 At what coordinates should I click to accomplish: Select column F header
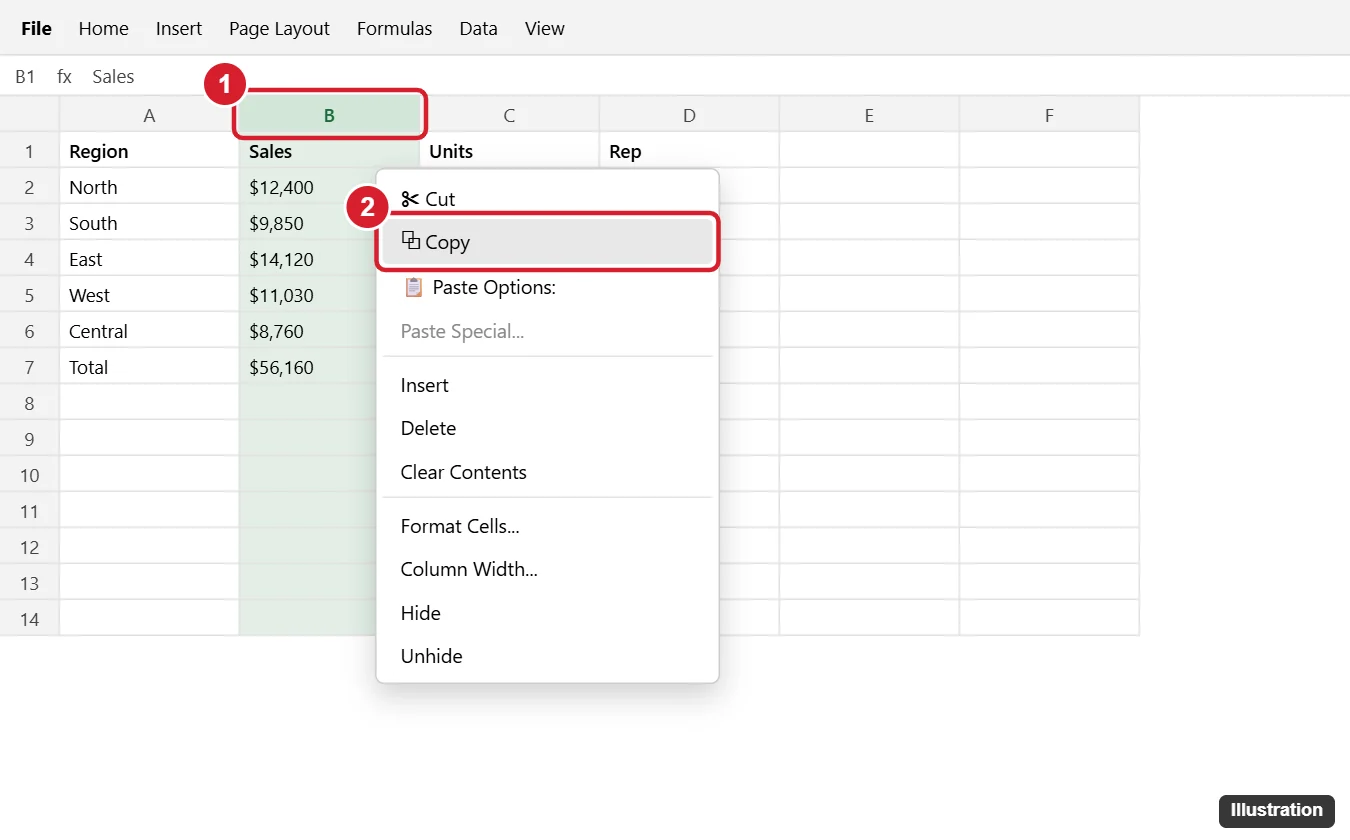[x=1049, y=115]
